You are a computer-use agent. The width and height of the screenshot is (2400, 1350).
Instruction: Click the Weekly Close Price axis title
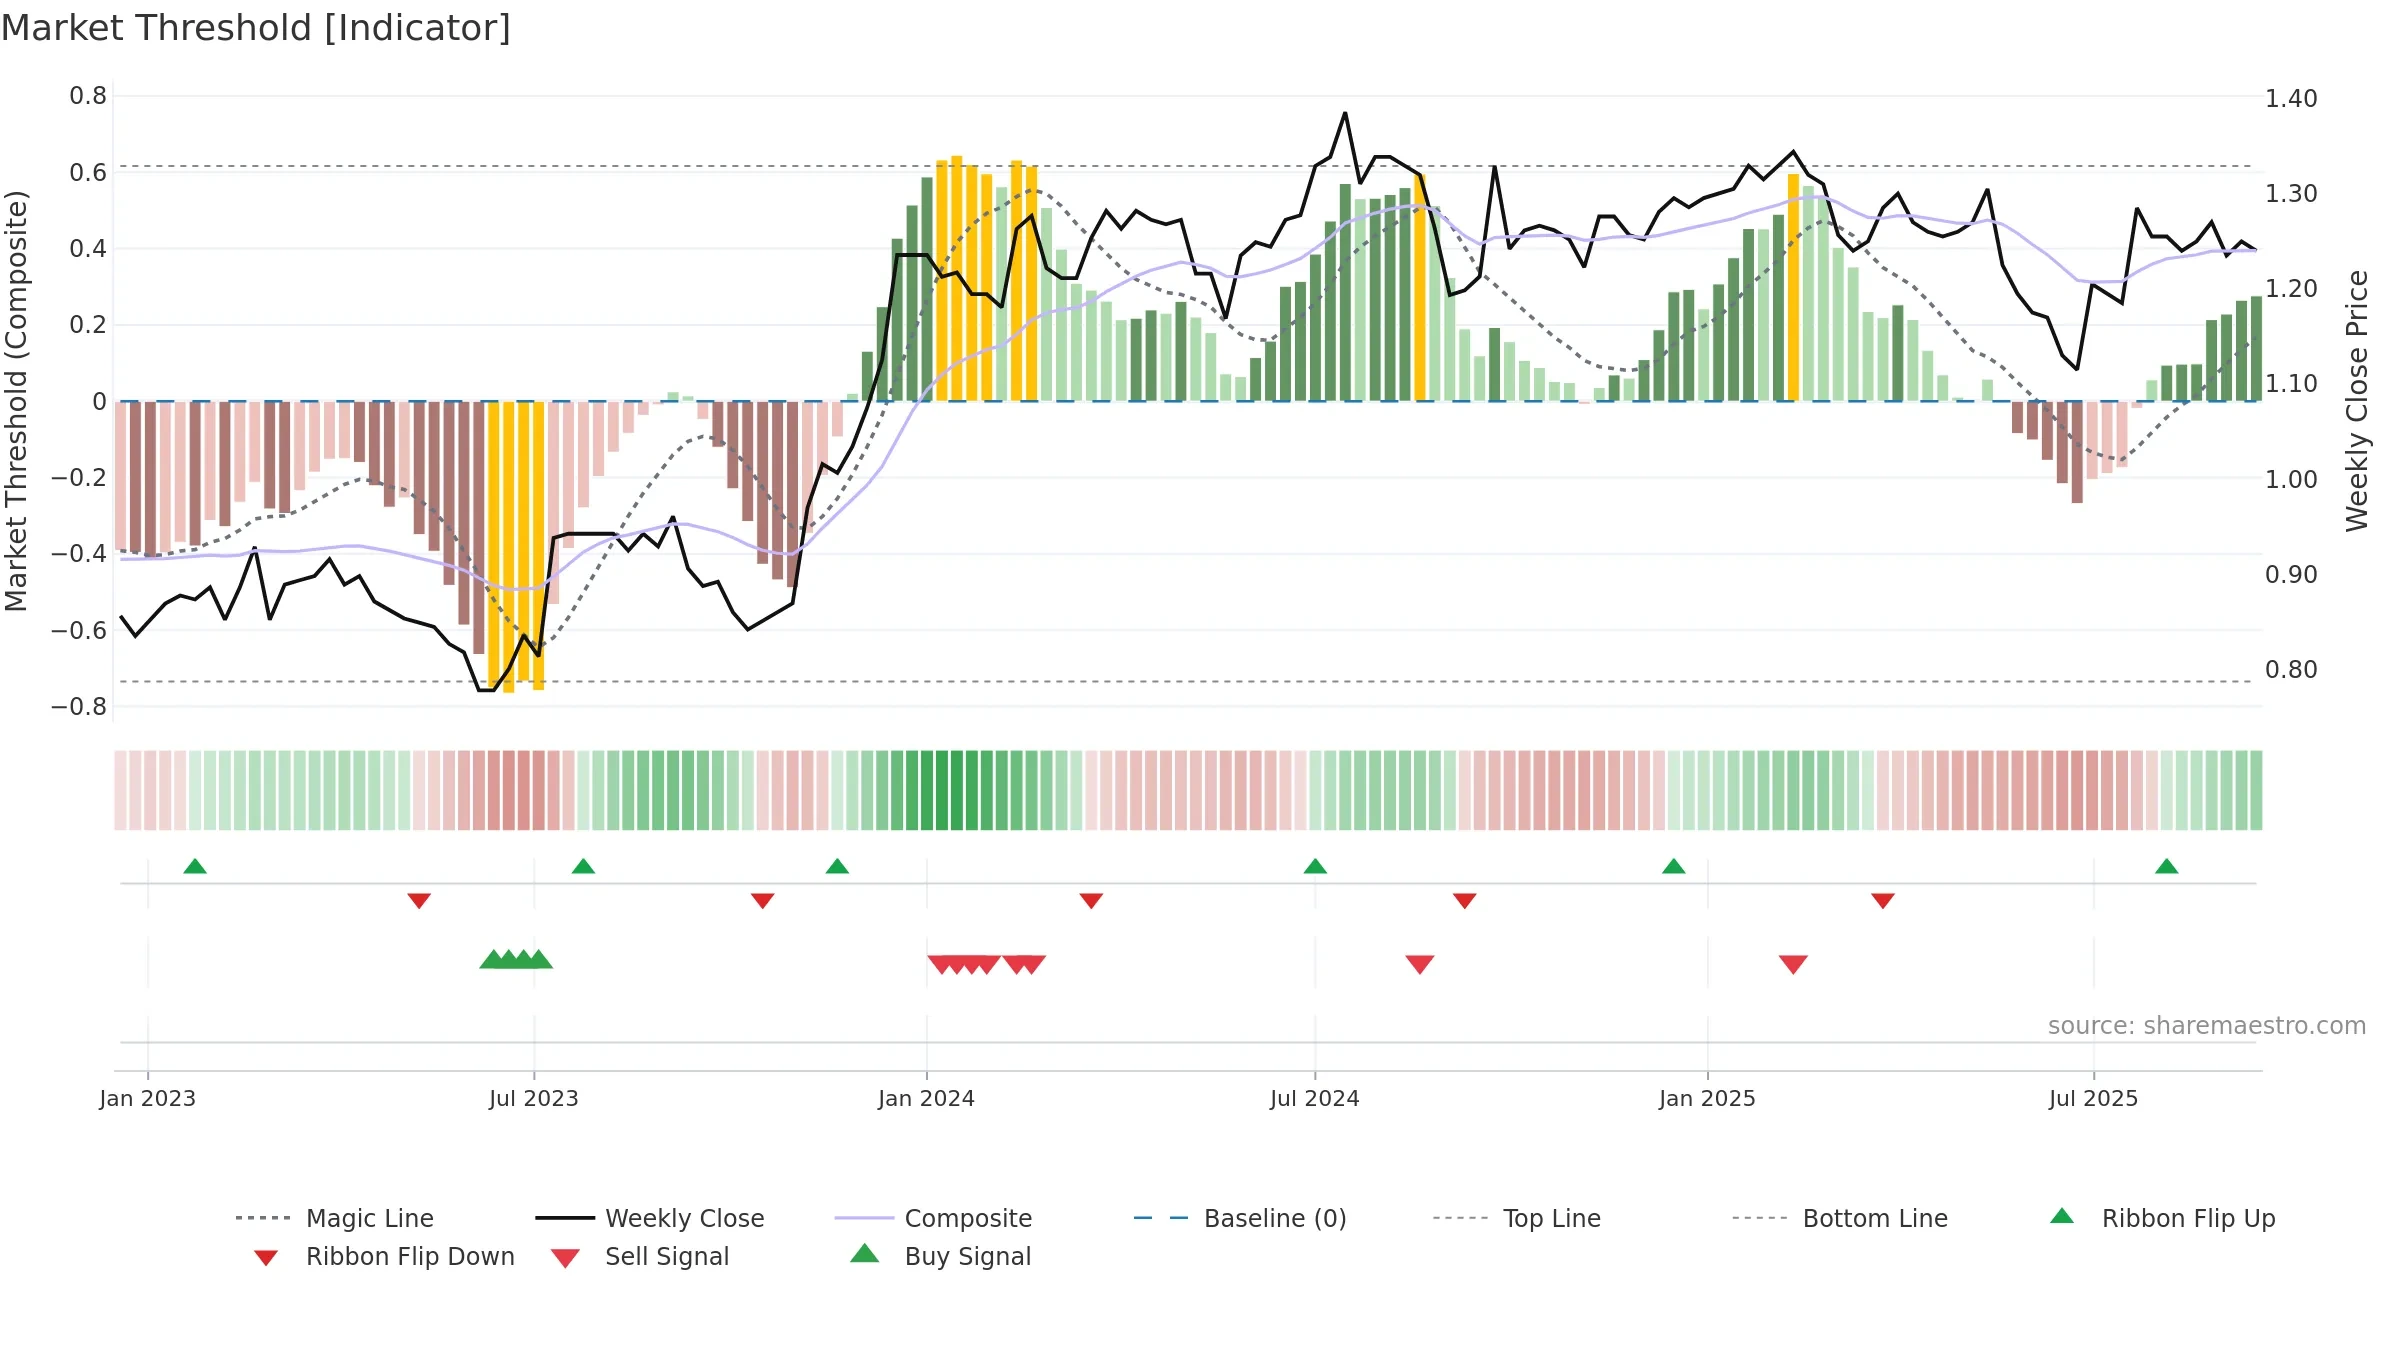(x=2357, y=400)
